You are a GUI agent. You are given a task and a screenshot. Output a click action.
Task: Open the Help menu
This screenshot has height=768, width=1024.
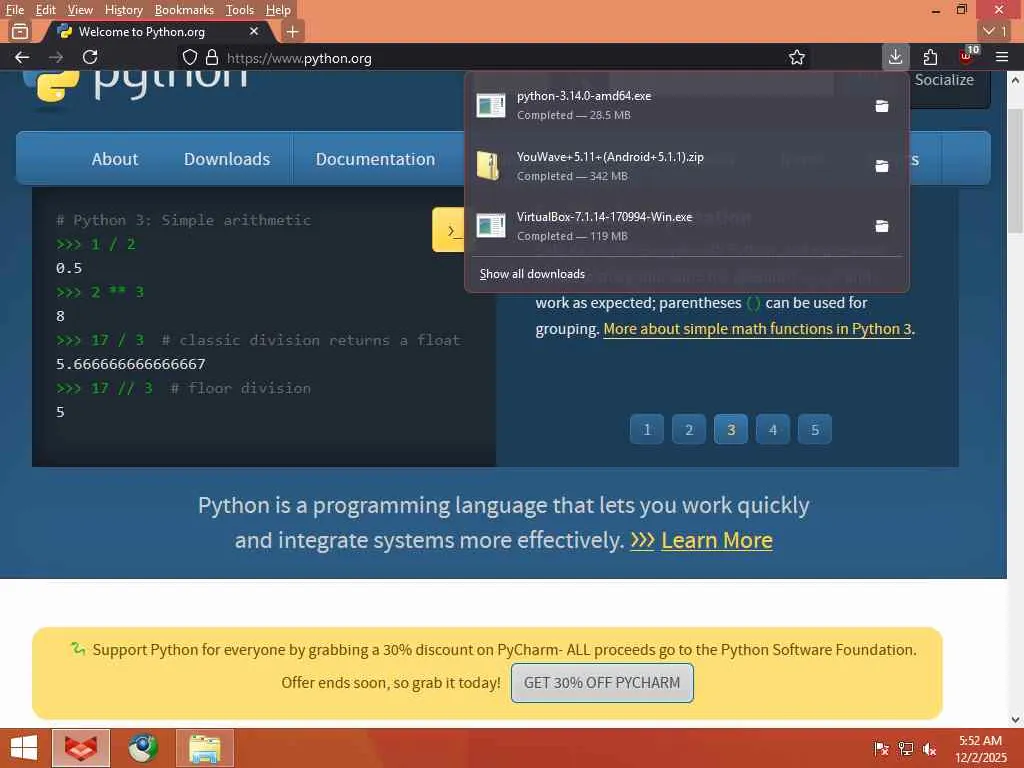[x=278, y=10]
